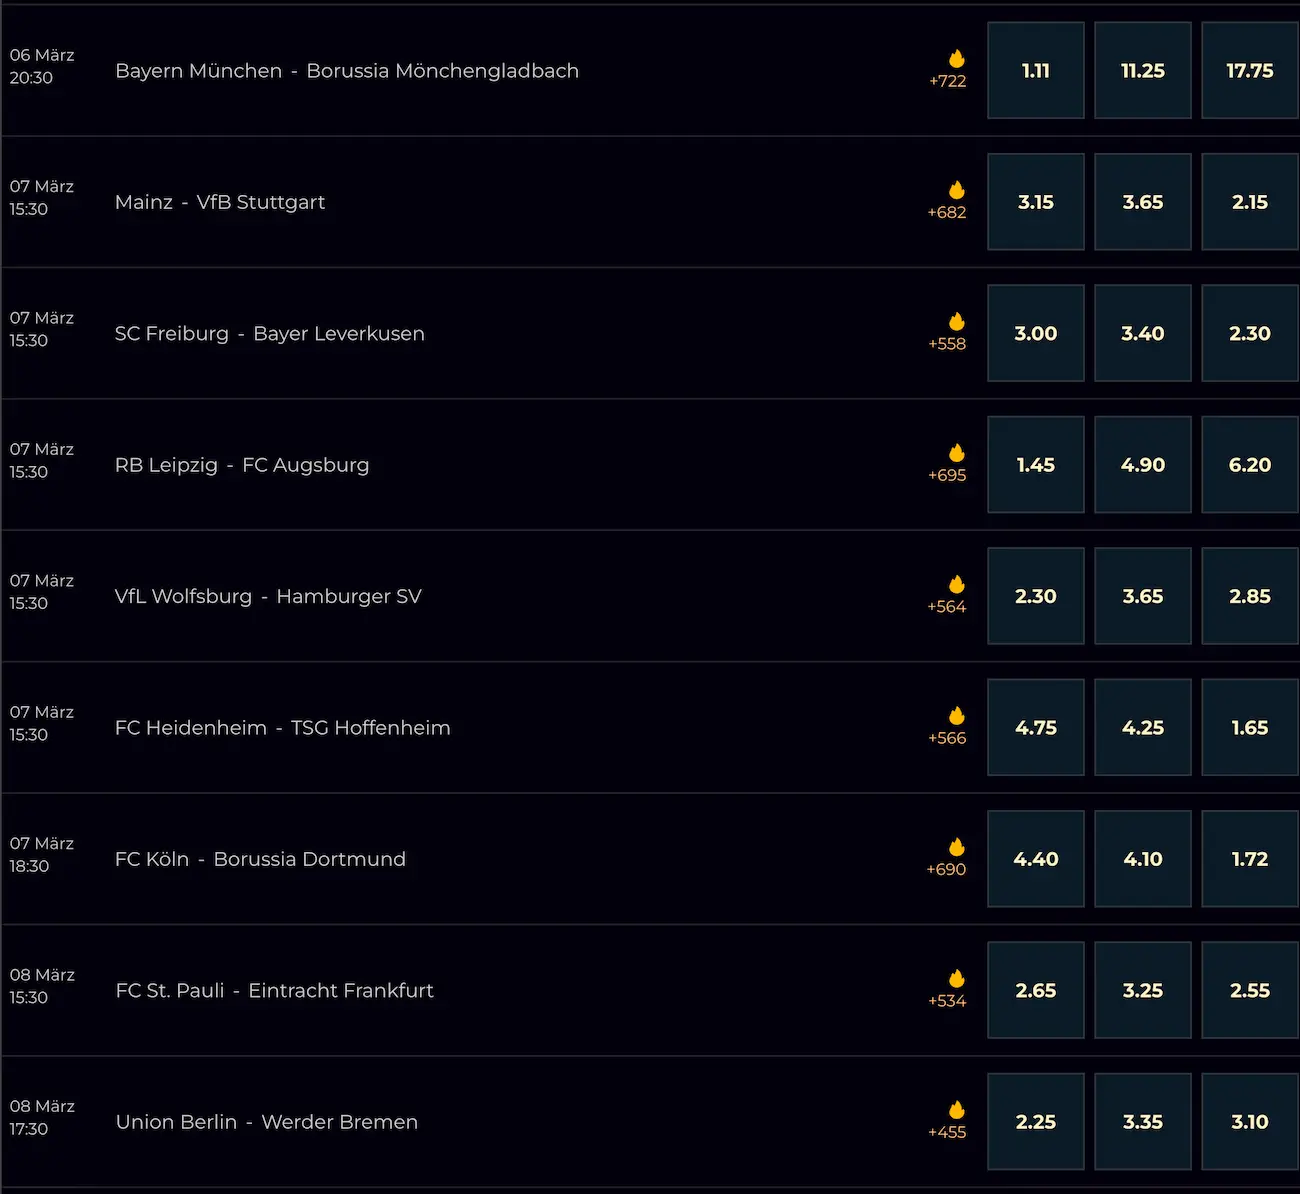The image size is (1300, 1194).
Task: Open the Union Berlin - Werder Bremen match page
Action: pyautogui.click(x=266, y=1121)
